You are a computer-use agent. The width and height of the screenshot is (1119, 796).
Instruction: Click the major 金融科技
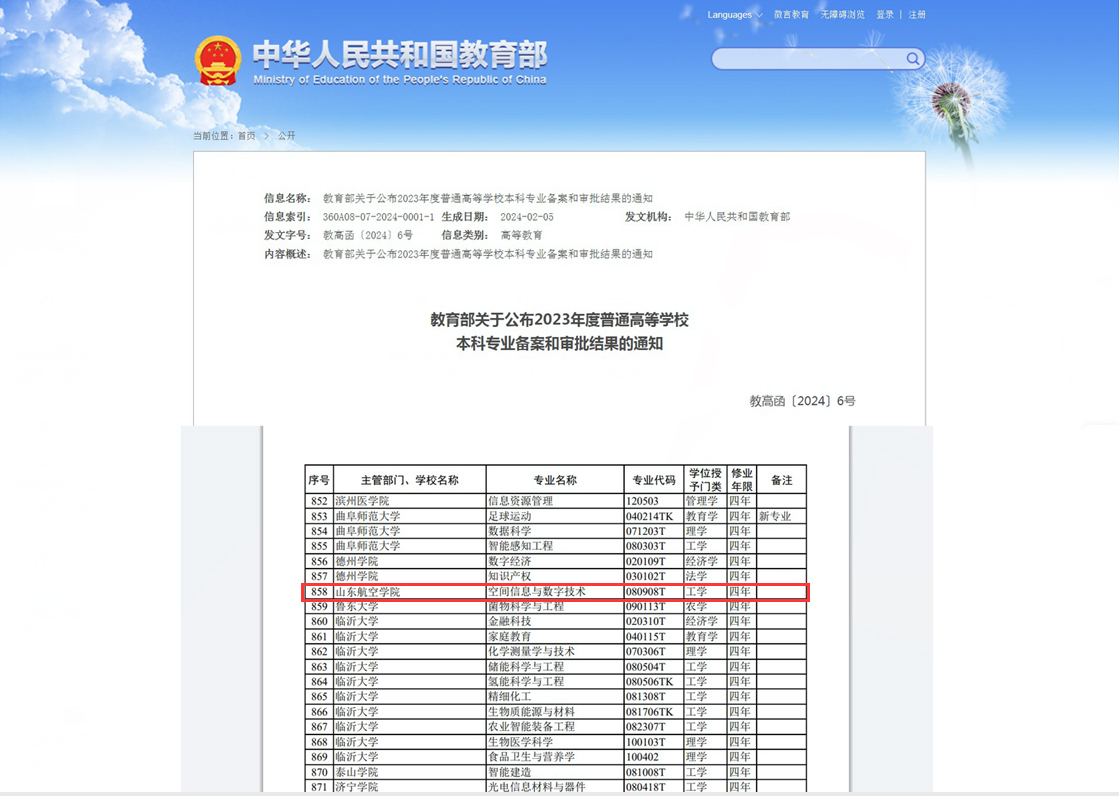pos(510,622)
